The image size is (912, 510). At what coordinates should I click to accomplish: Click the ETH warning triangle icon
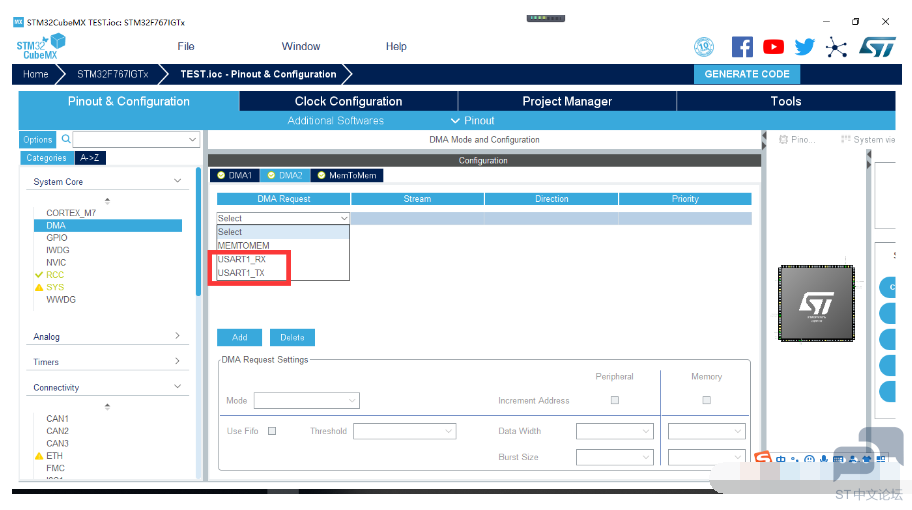coord(39,456)
